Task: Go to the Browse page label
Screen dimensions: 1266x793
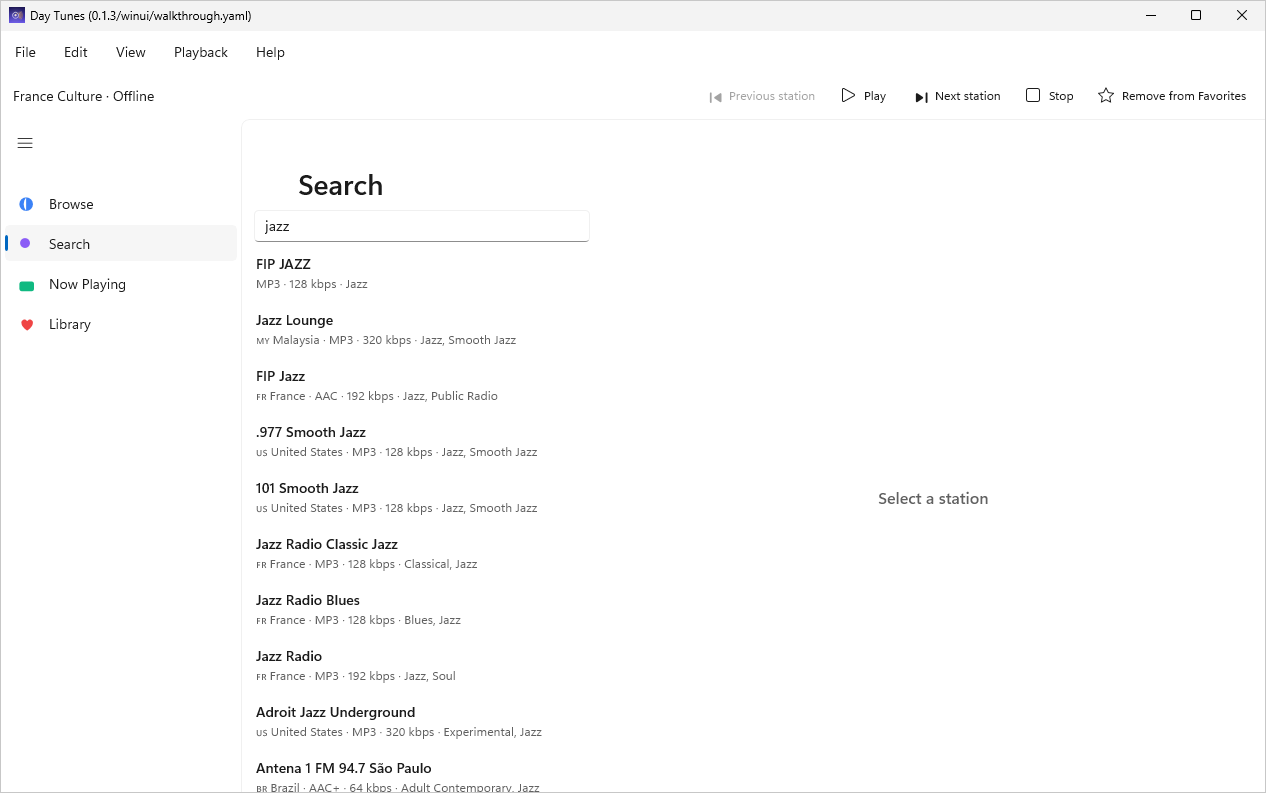Action: click(71, 204)
